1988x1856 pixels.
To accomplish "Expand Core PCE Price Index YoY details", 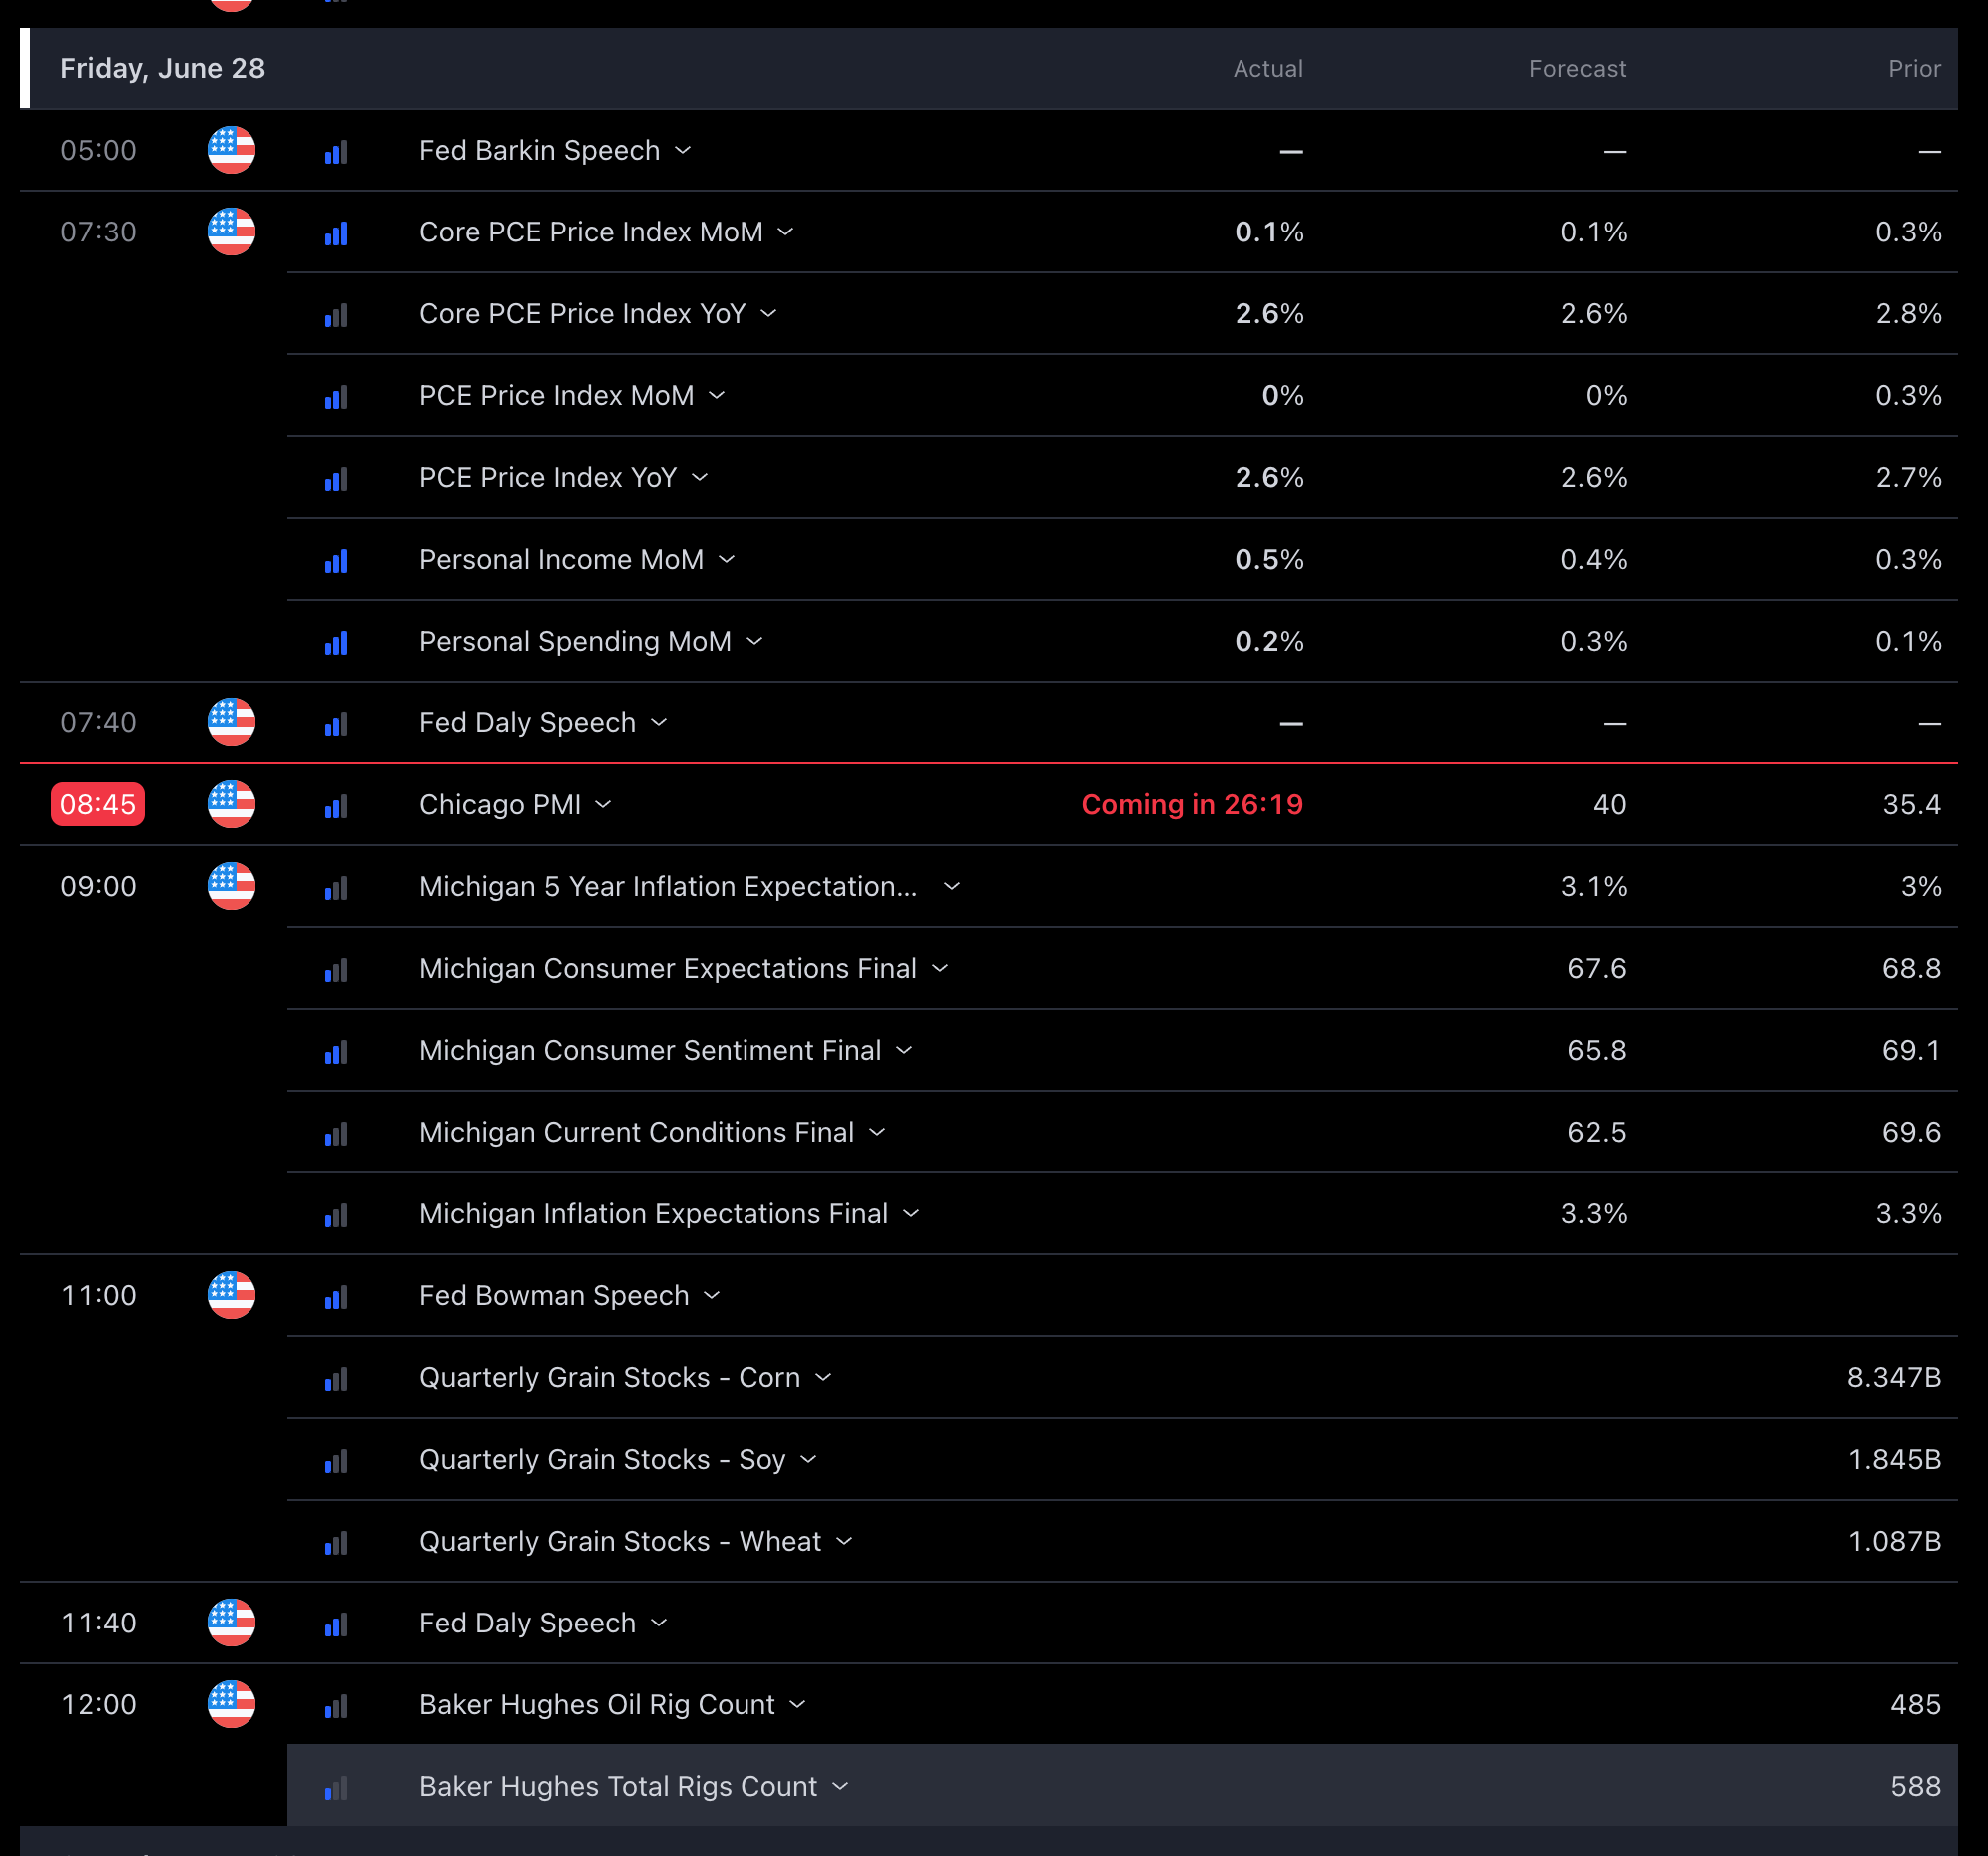I will [x=768, y=314].
